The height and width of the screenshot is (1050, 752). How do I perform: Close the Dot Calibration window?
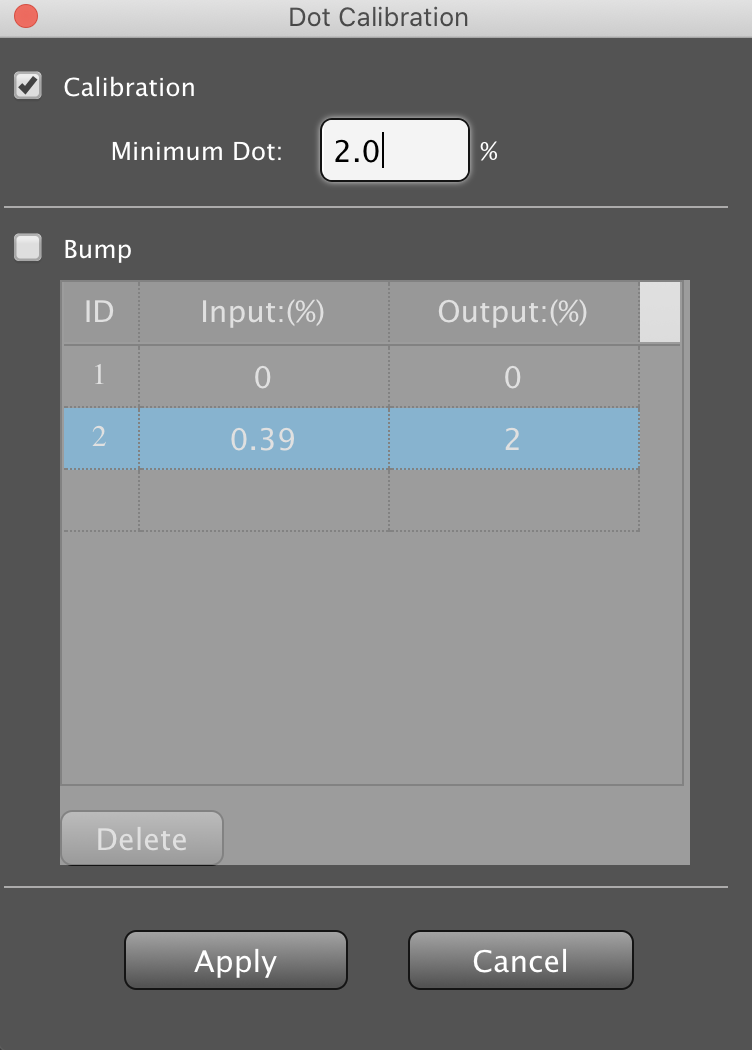tap(27, 17)
